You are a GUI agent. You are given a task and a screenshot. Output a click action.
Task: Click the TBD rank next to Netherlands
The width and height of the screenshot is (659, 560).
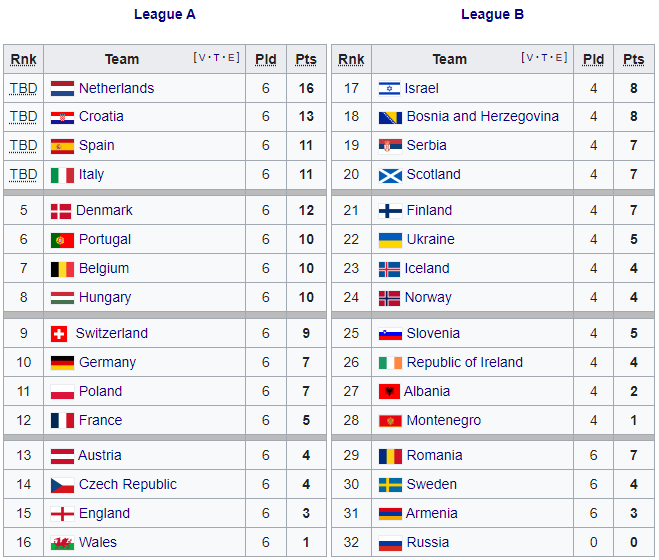23,88
